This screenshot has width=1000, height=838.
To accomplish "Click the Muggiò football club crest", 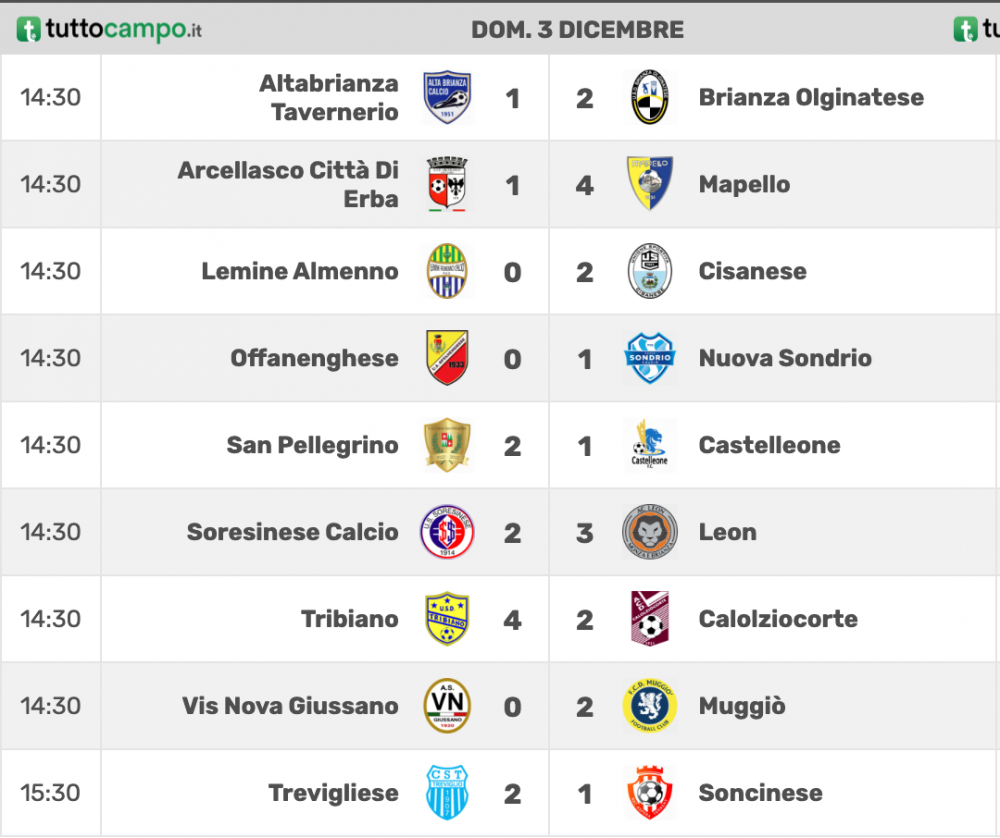I will (x=649, y=705).
